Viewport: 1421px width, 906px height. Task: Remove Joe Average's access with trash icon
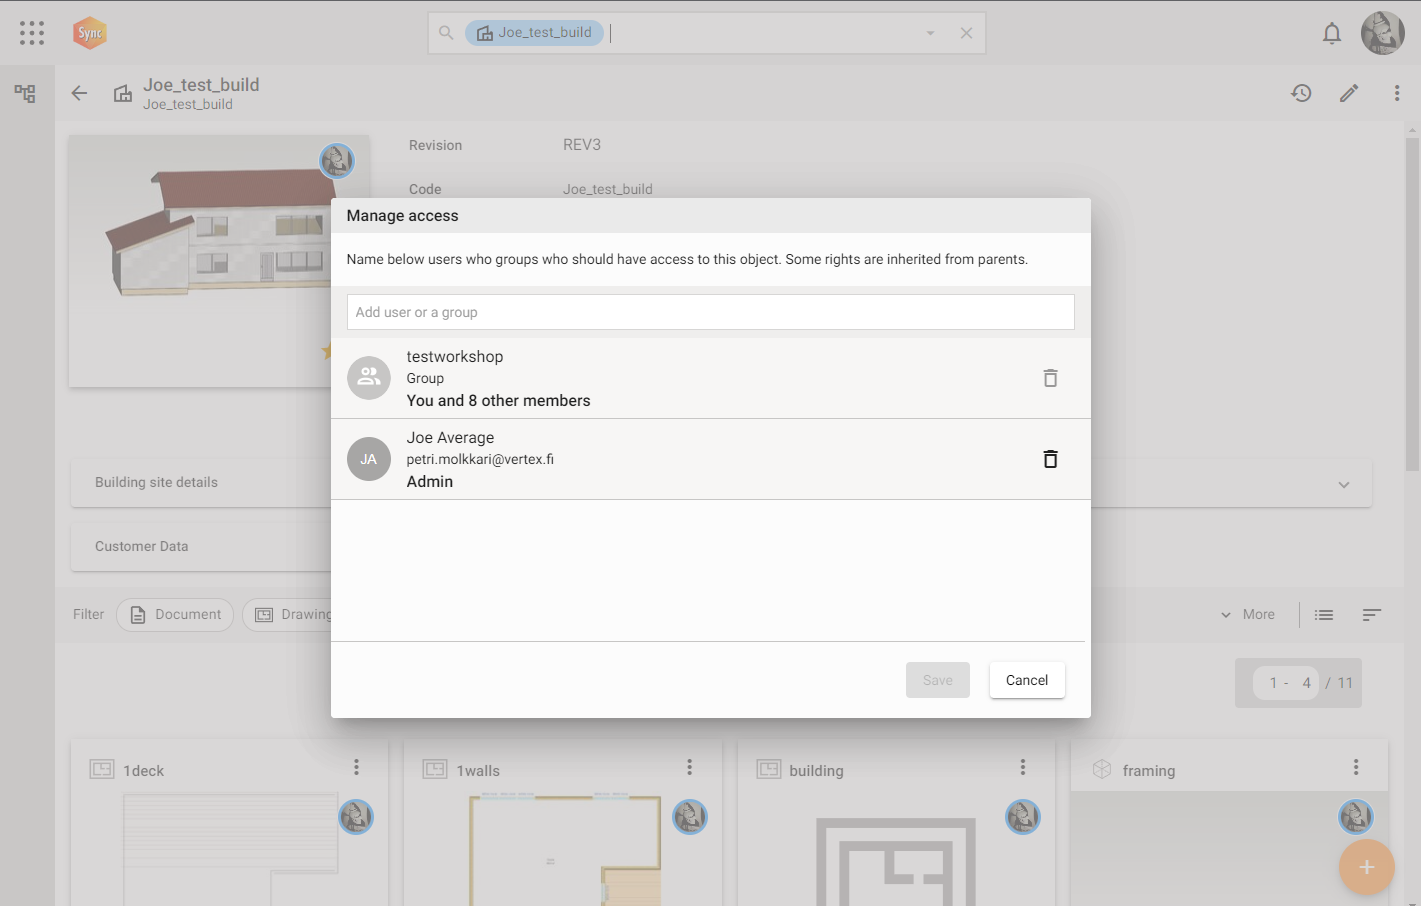click(1050, 459)
